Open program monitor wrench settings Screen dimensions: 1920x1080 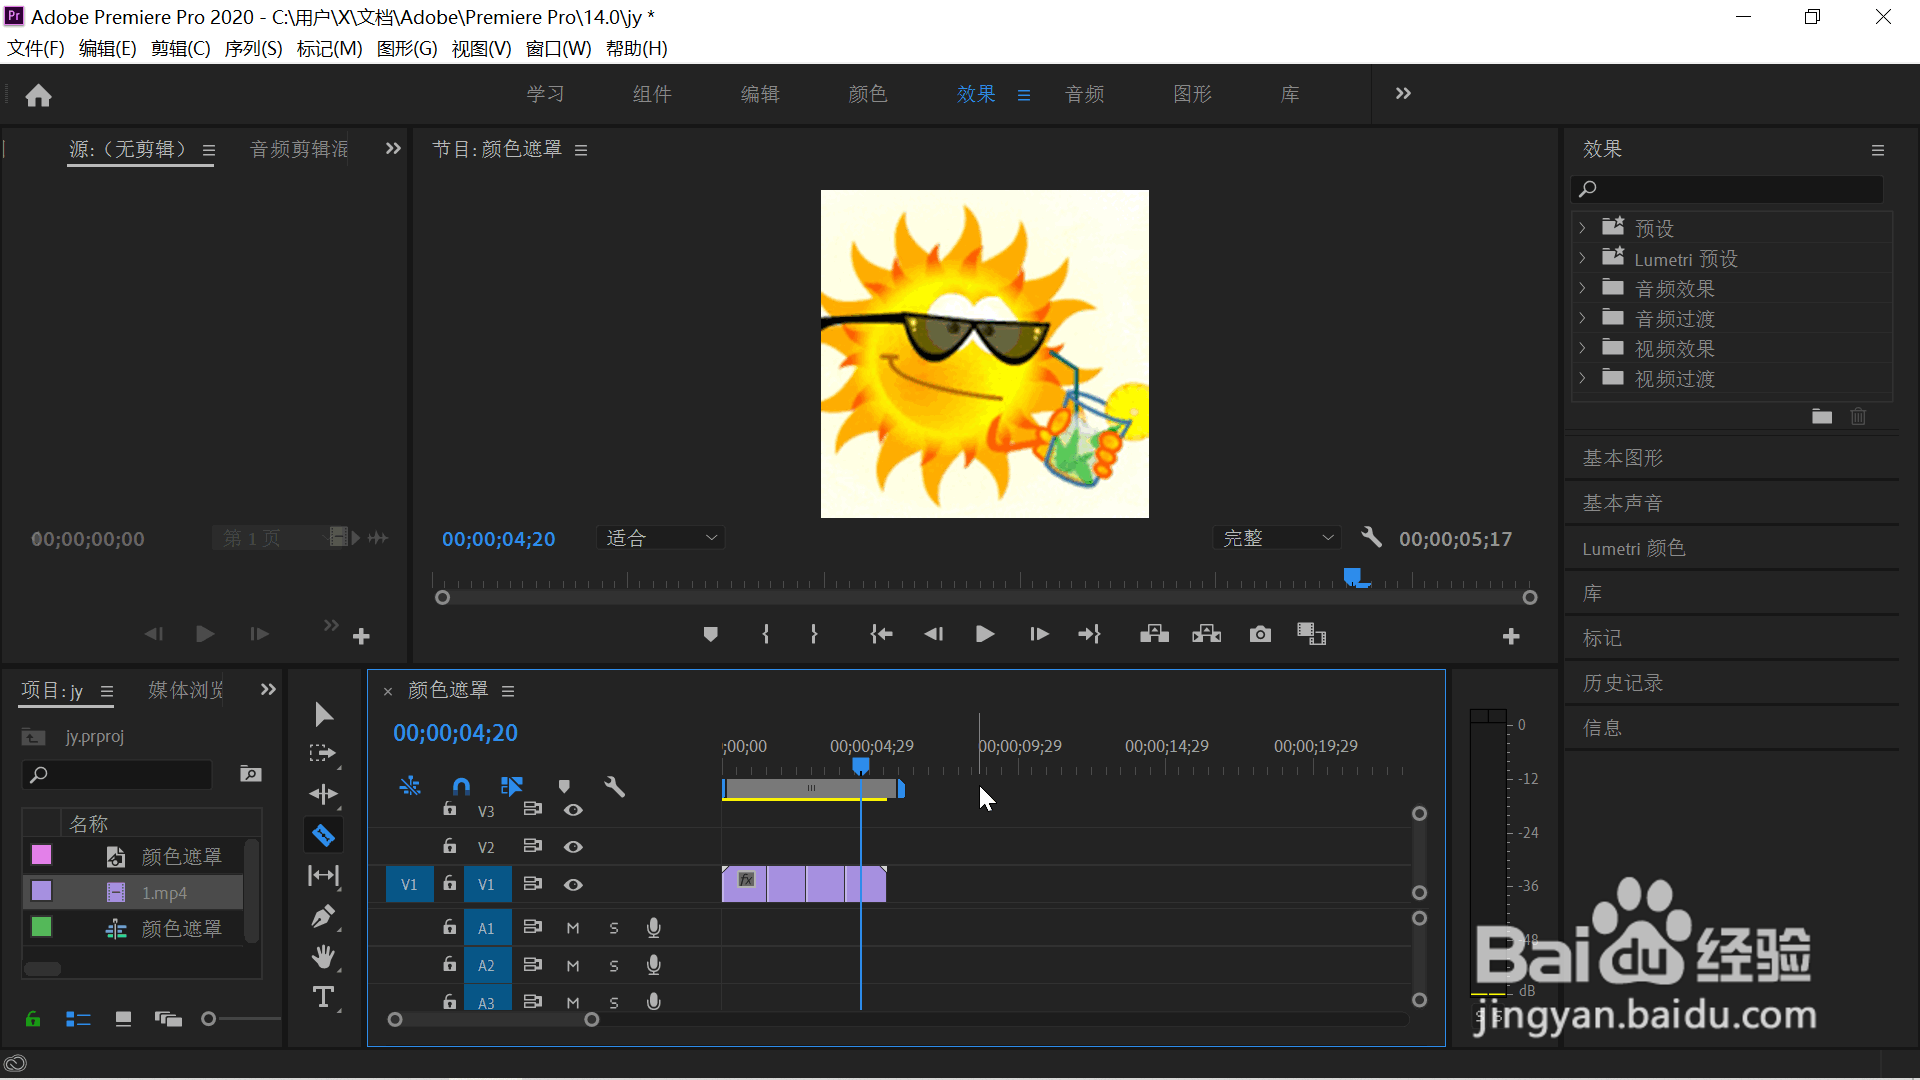click(x=1371, y=538)
